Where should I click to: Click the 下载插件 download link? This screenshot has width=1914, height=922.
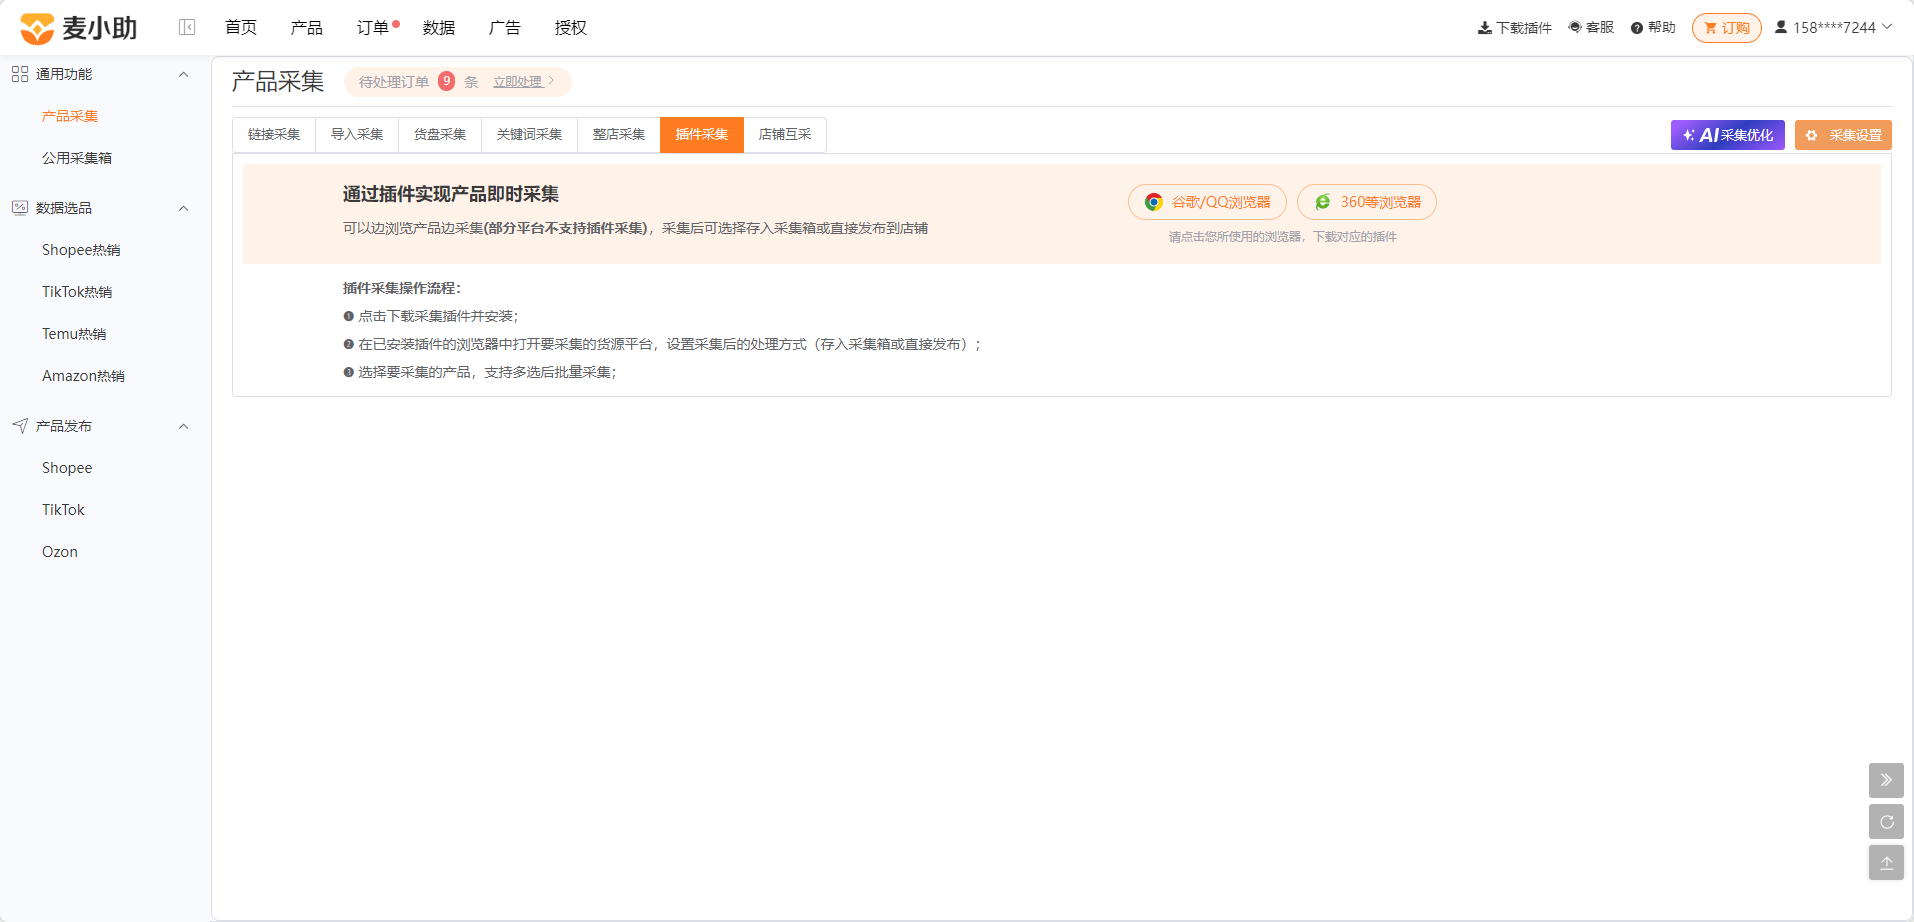[x=1515, y=28]
